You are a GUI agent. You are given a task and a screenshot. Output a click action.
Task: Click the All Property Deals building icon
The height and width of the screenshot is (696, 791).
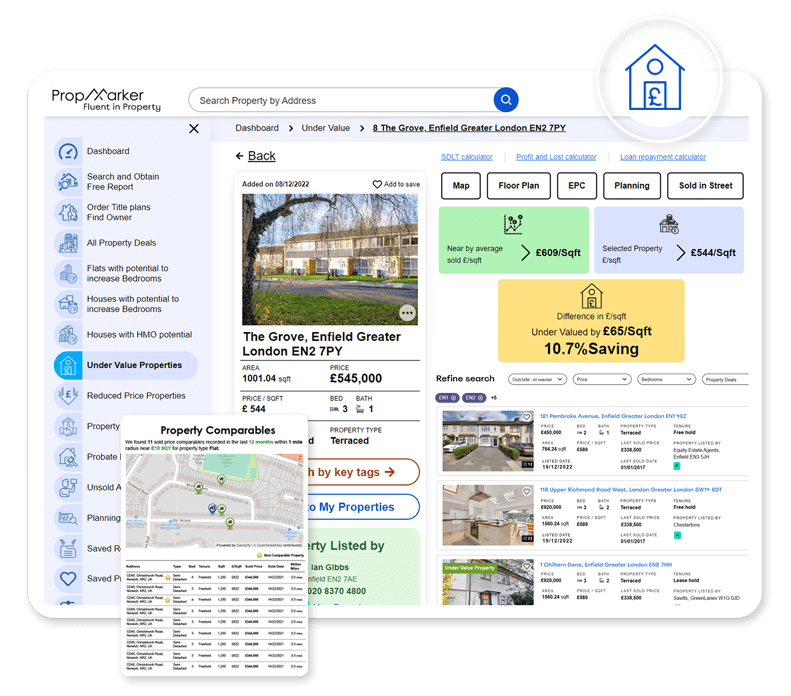68,243
